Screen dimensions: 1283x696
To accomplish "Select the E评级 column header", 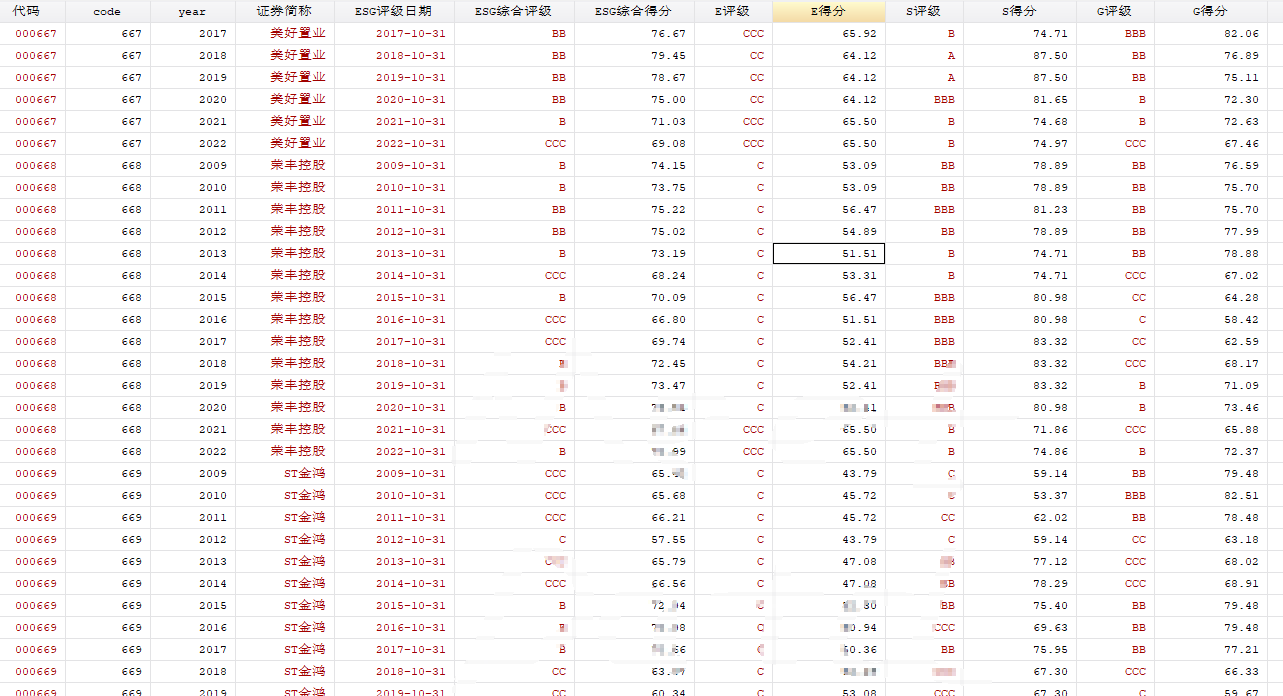I will (733, 11).
